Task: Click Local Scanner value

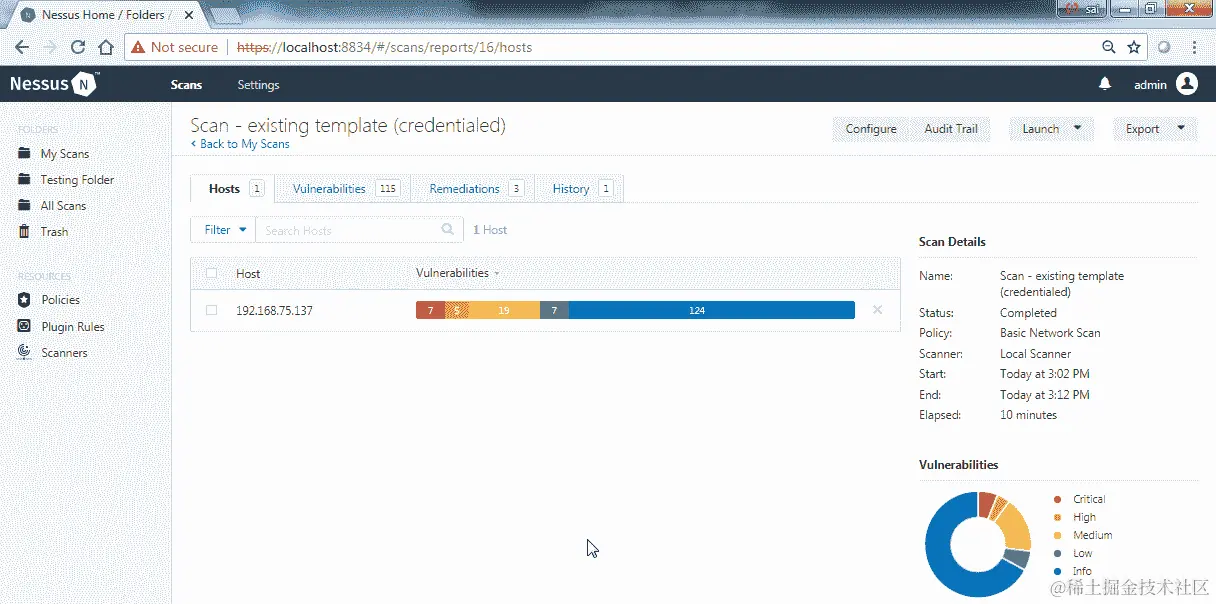Action: 1035,354
